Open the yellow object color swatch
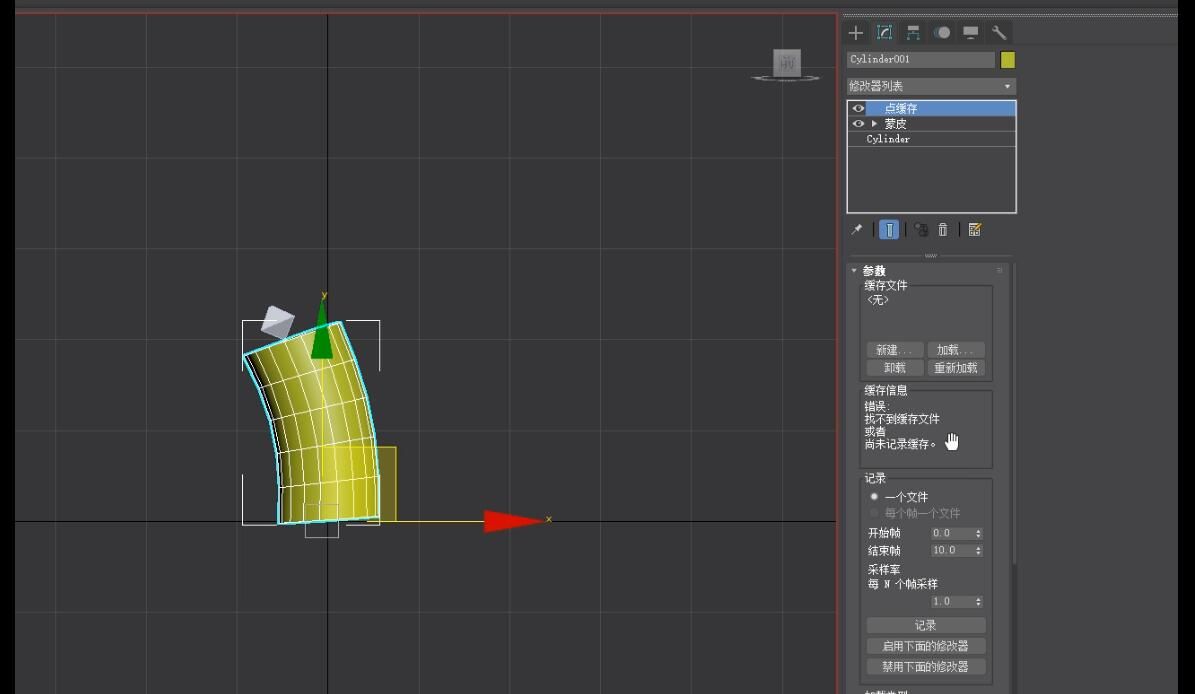The width and height of the screenshot is (1195, 694). click(1008, 59)
